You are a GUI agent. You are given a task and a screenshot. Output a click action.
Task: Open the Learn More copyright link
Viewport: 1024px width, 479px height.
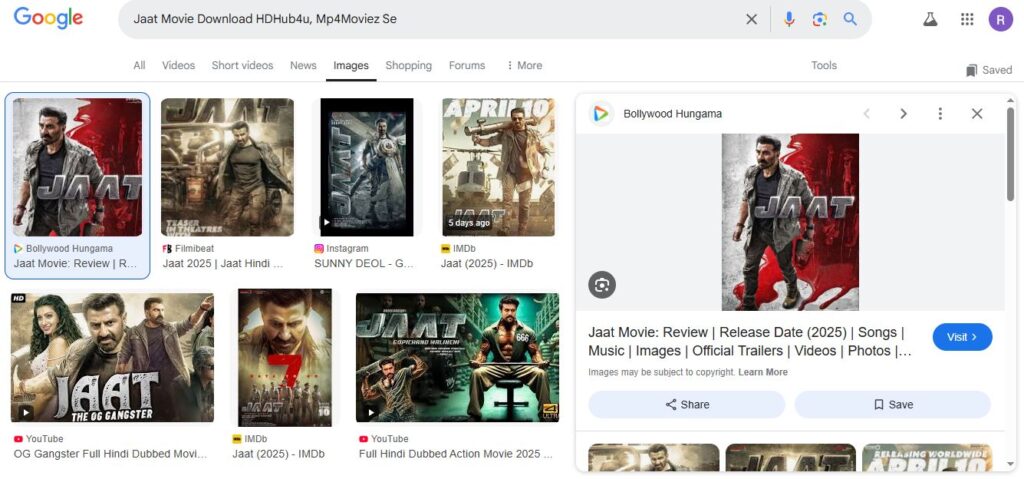(763, 372)
